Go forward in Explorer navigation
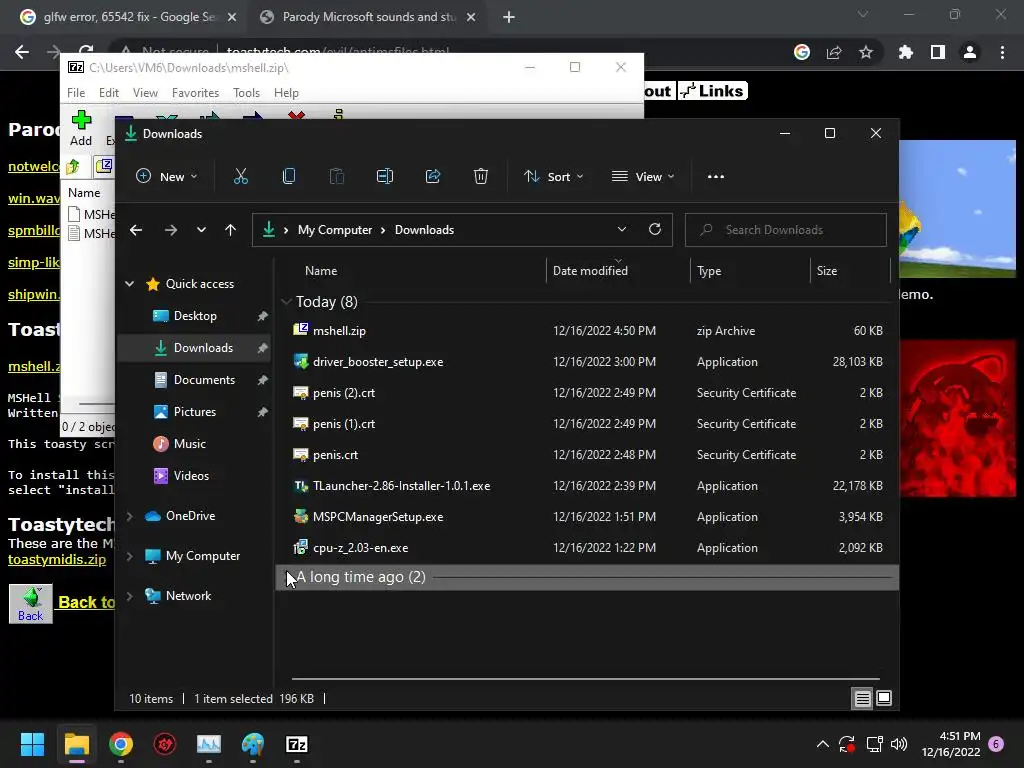This screenshot has height=768, width=1024. click(170, 230)
